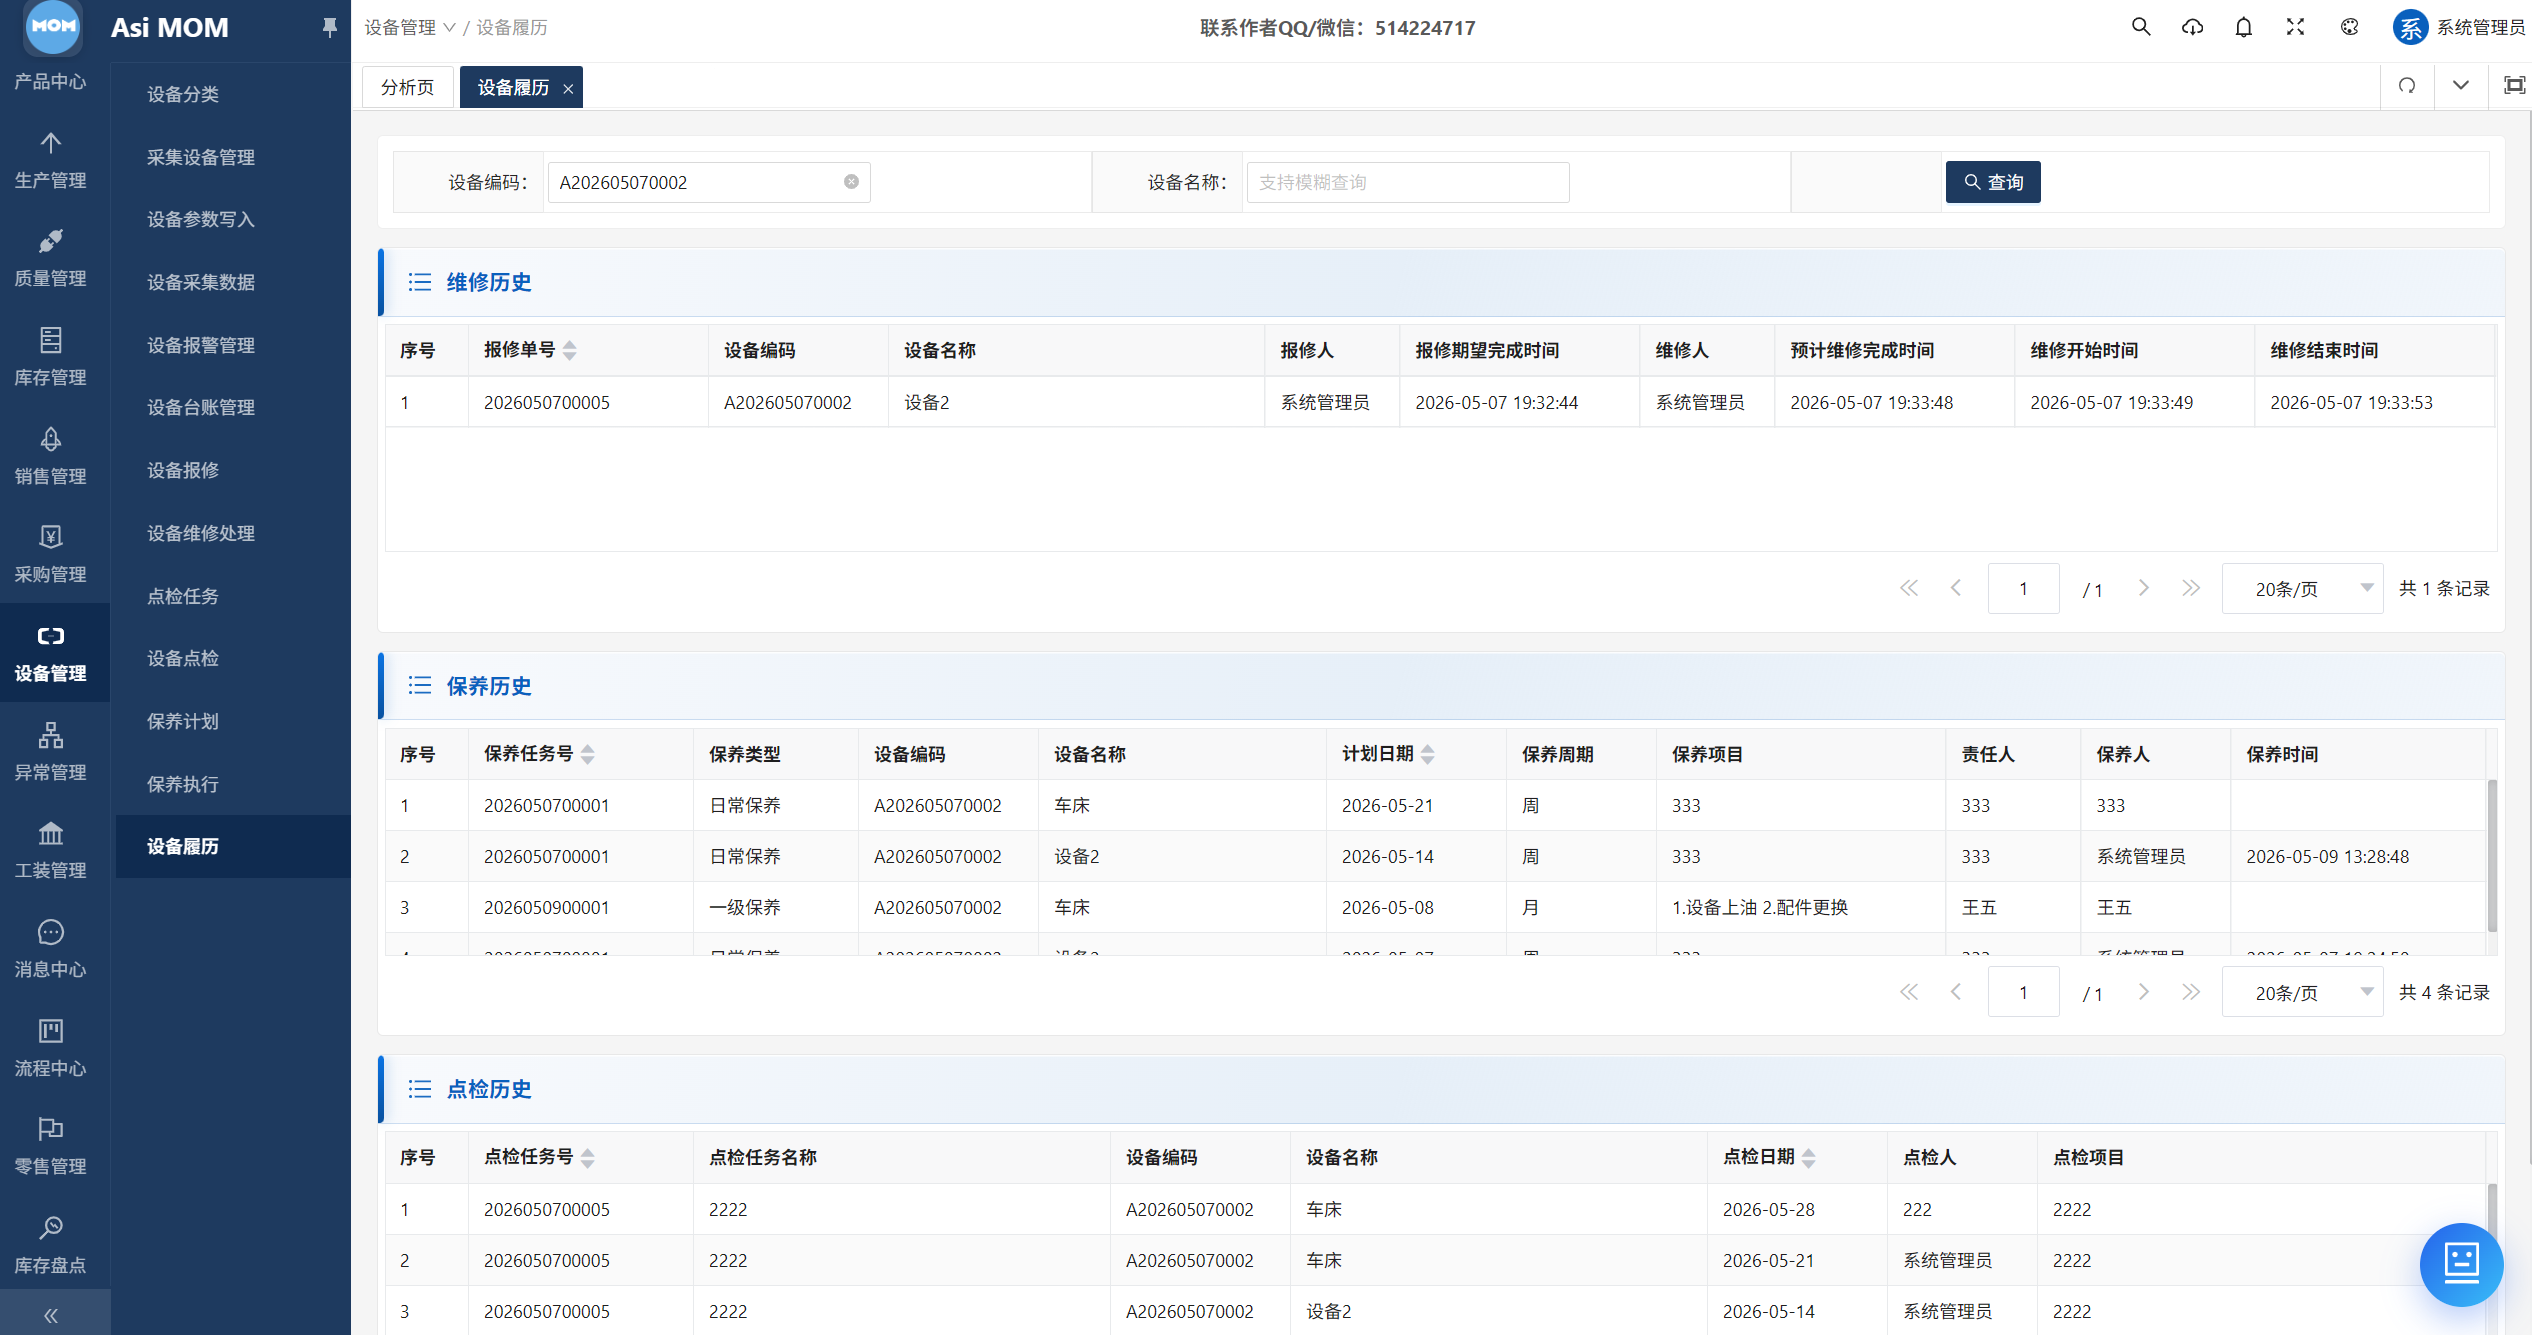Sort by 点检日期 column

(1809, 1157)
